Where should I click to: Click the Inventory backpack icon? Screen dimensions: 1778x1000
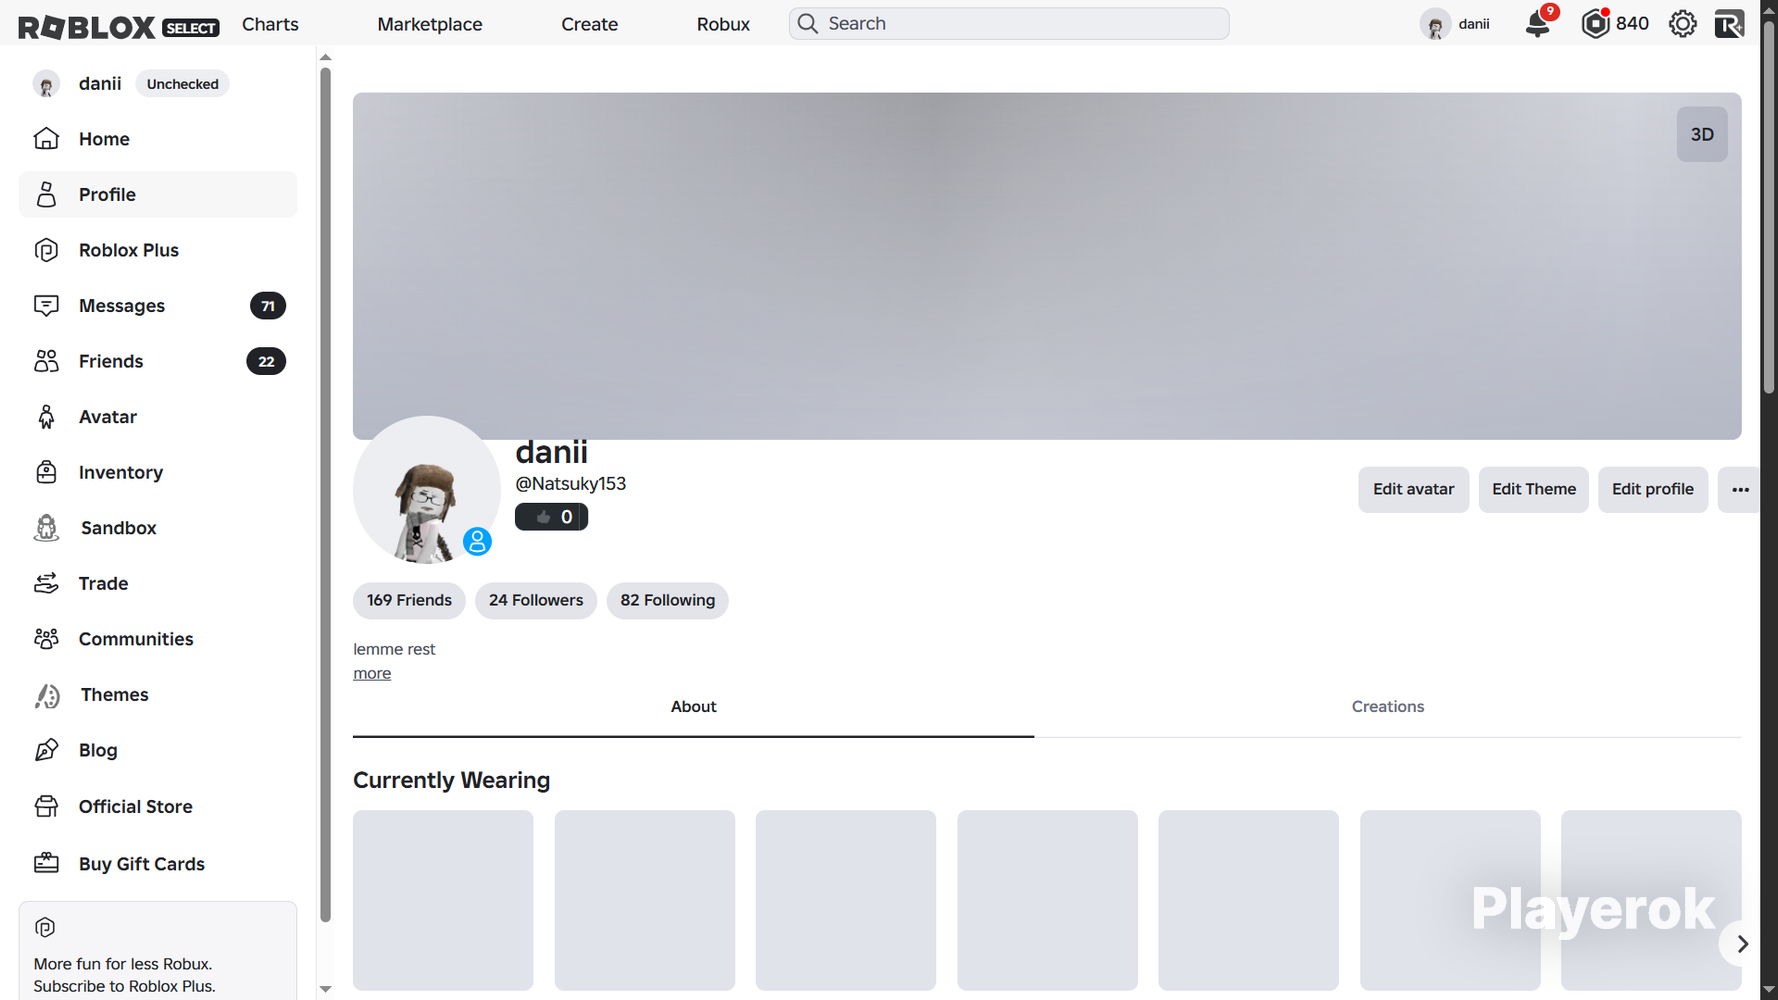[x=46, y=472]
